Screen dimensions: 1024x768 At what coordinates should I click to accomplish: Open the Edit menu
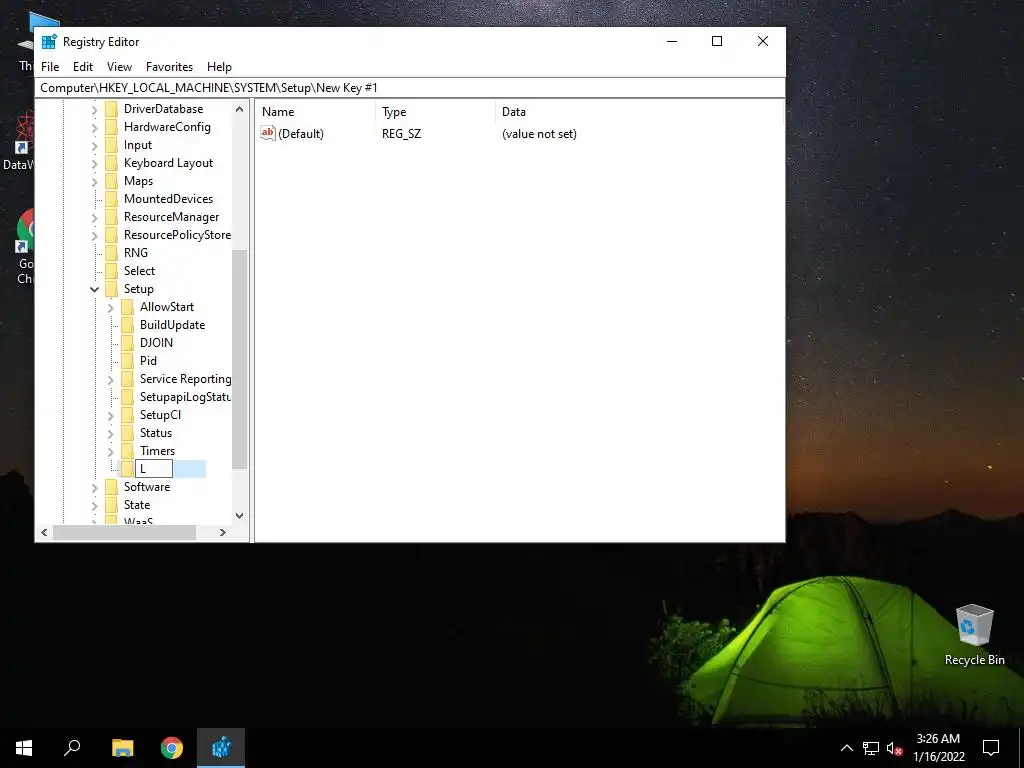click(x=82, y=67)
